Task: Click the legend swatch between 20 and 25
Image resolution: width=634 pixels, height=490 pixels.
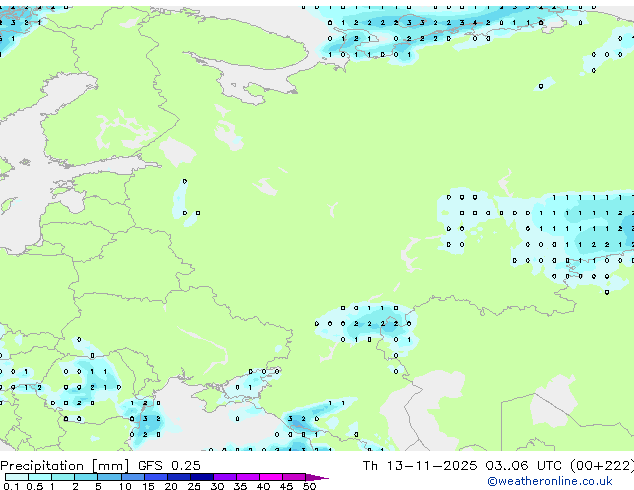Action: 179,477
